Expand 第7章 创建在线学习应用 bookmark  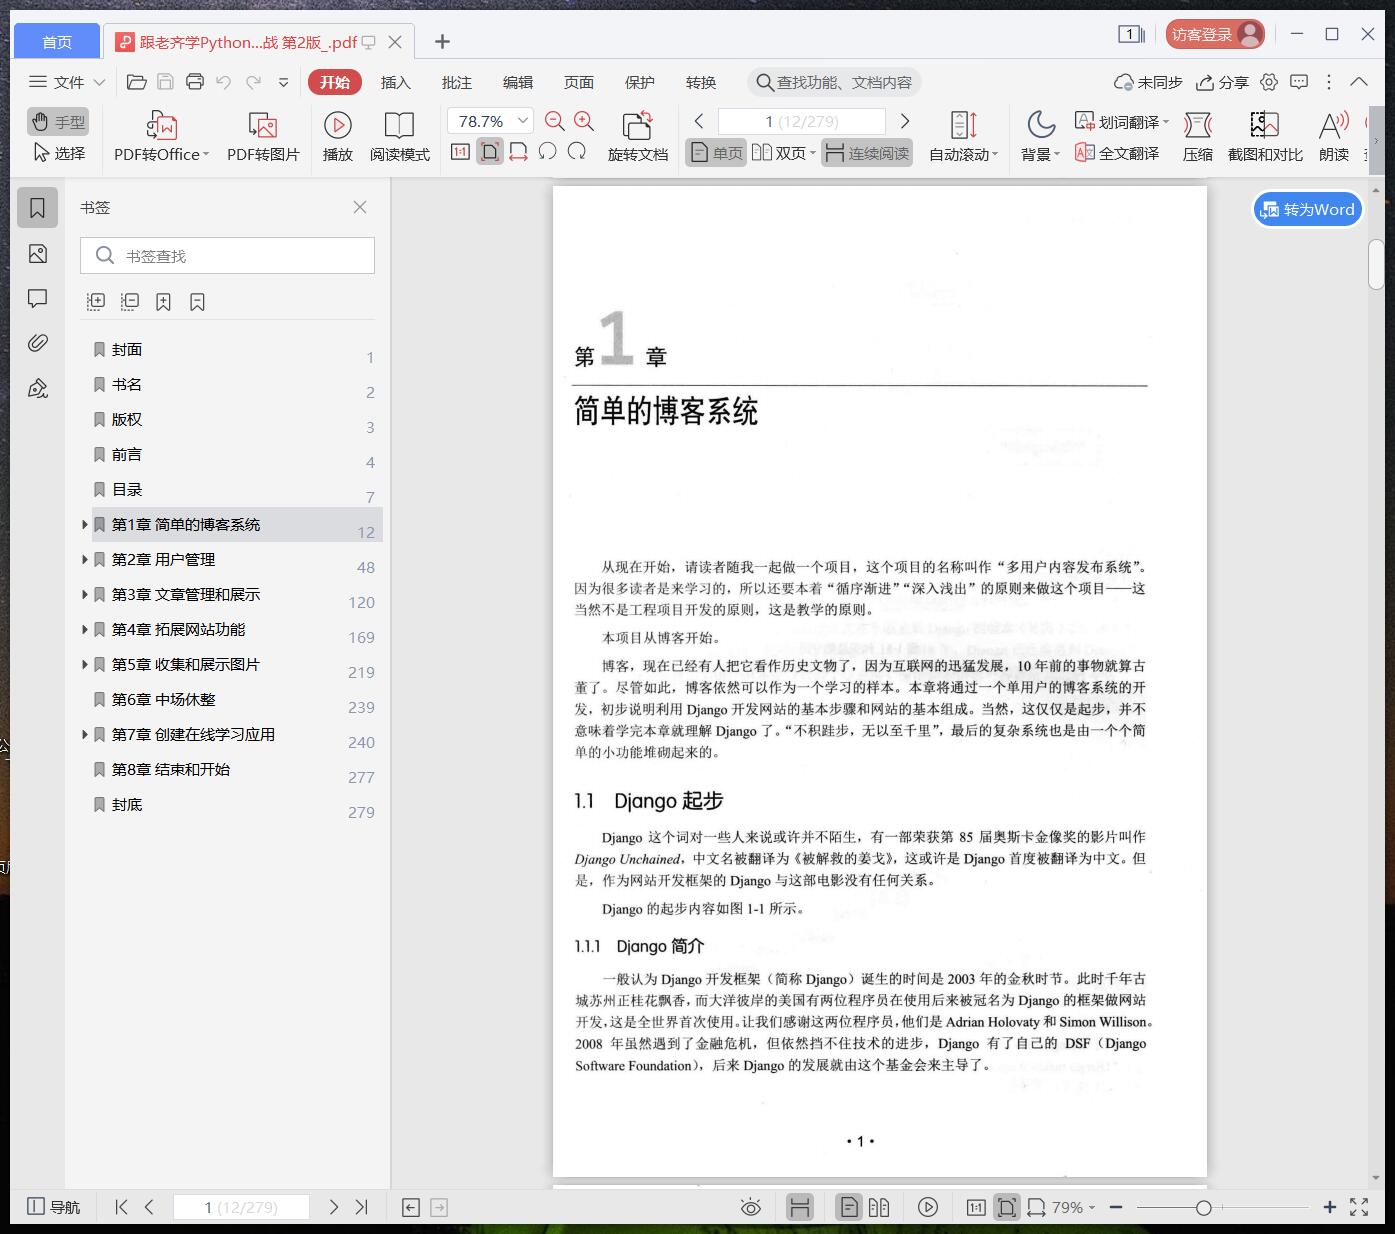tap(84, 734)
